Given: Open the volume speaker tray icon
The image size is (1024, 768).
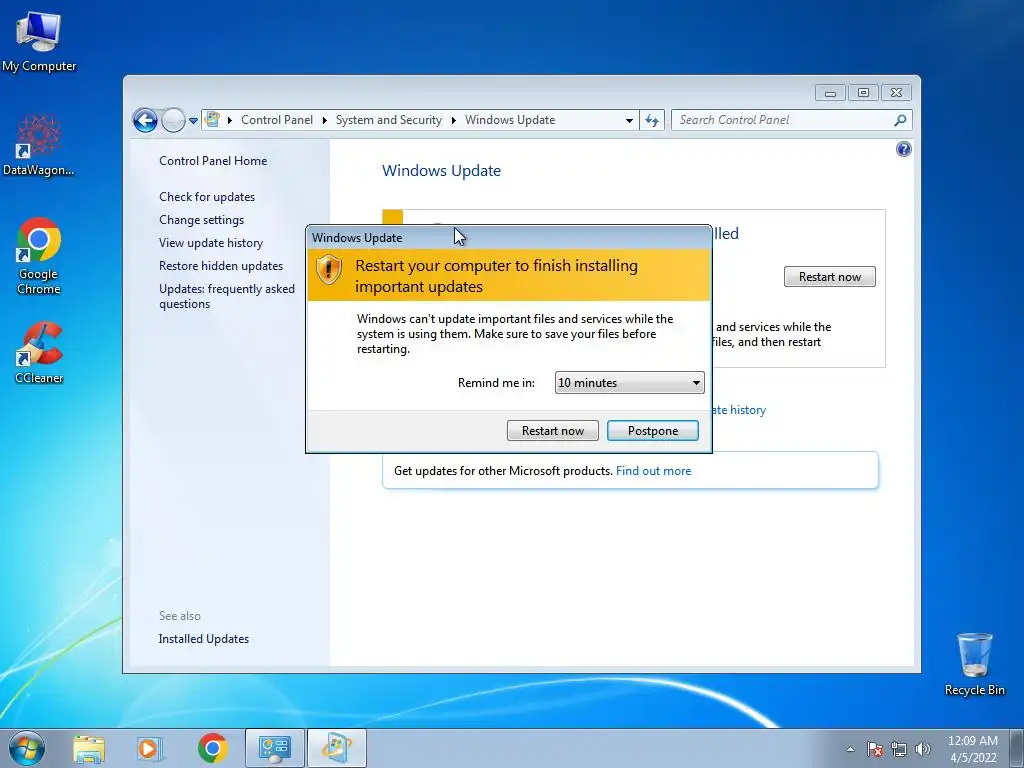Looking at the screenshot, I should [923, 749].
